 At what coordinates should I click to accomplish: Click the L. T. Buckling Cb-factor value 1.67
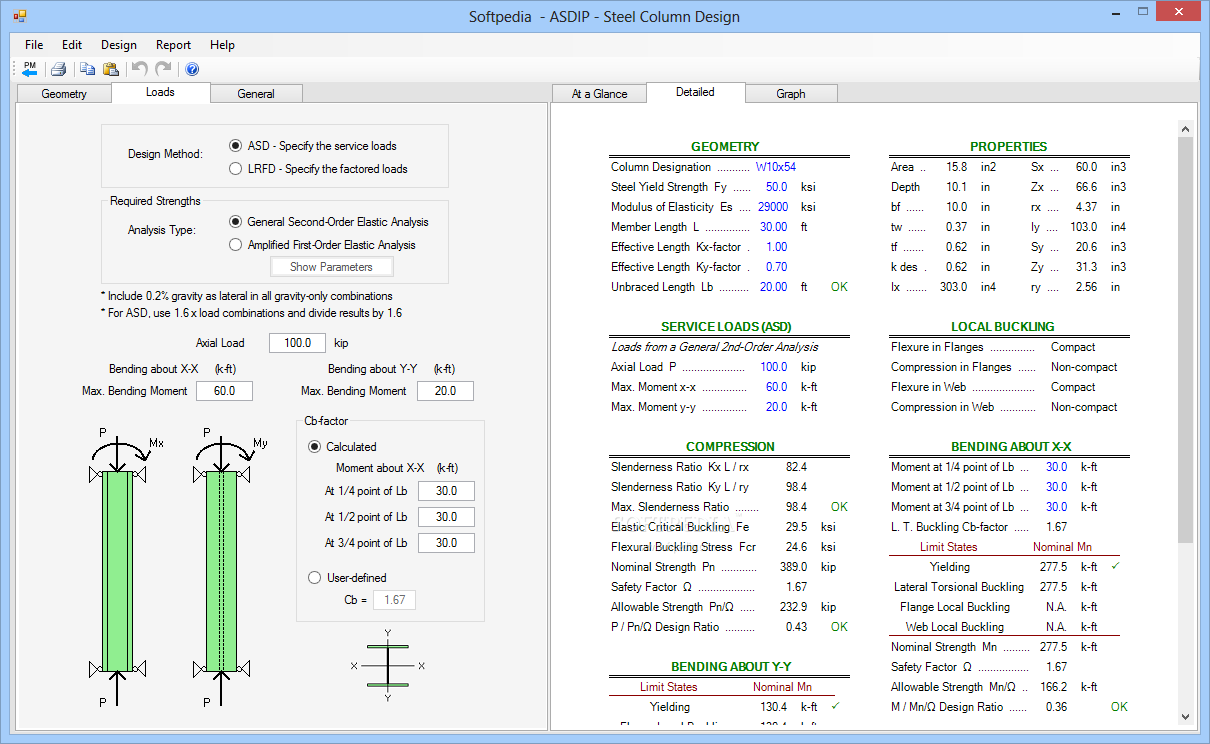(1056, 527)
